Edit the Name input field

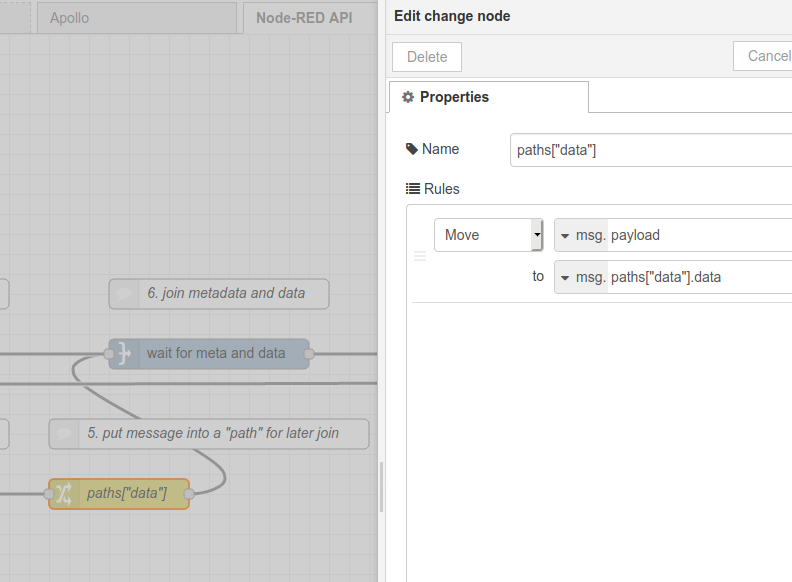pos(651,150)
